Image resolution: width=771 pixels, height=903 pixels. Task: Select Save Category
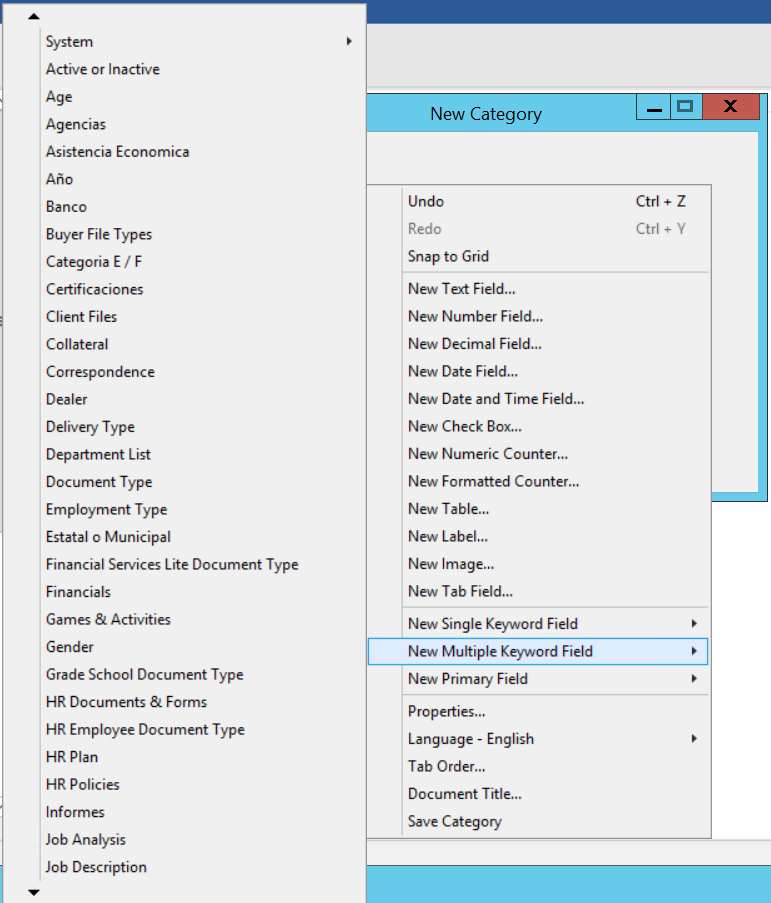(x=538, y=821)
